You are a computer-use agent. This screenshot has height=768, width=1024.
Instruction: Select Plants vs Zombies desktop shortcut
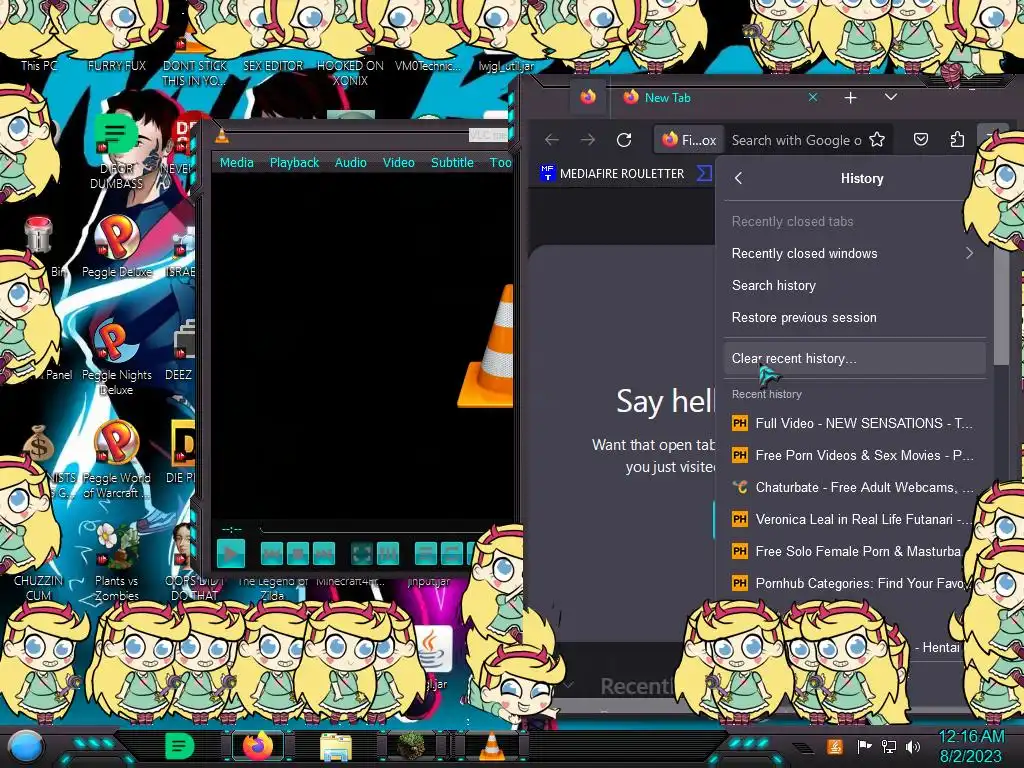[x=117, y=562]
